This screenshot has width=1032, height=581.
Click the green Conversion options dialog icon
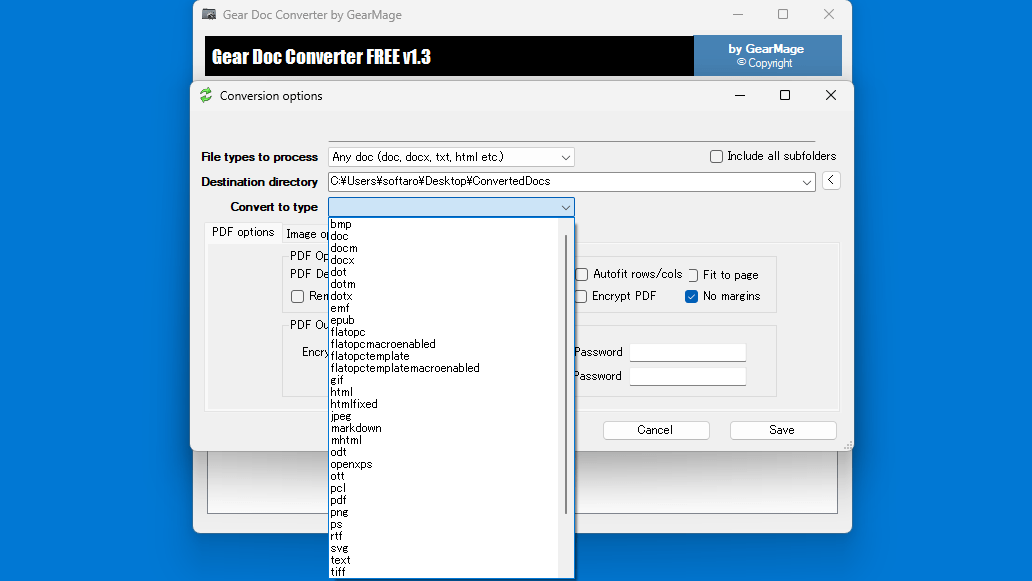(206, 96)
